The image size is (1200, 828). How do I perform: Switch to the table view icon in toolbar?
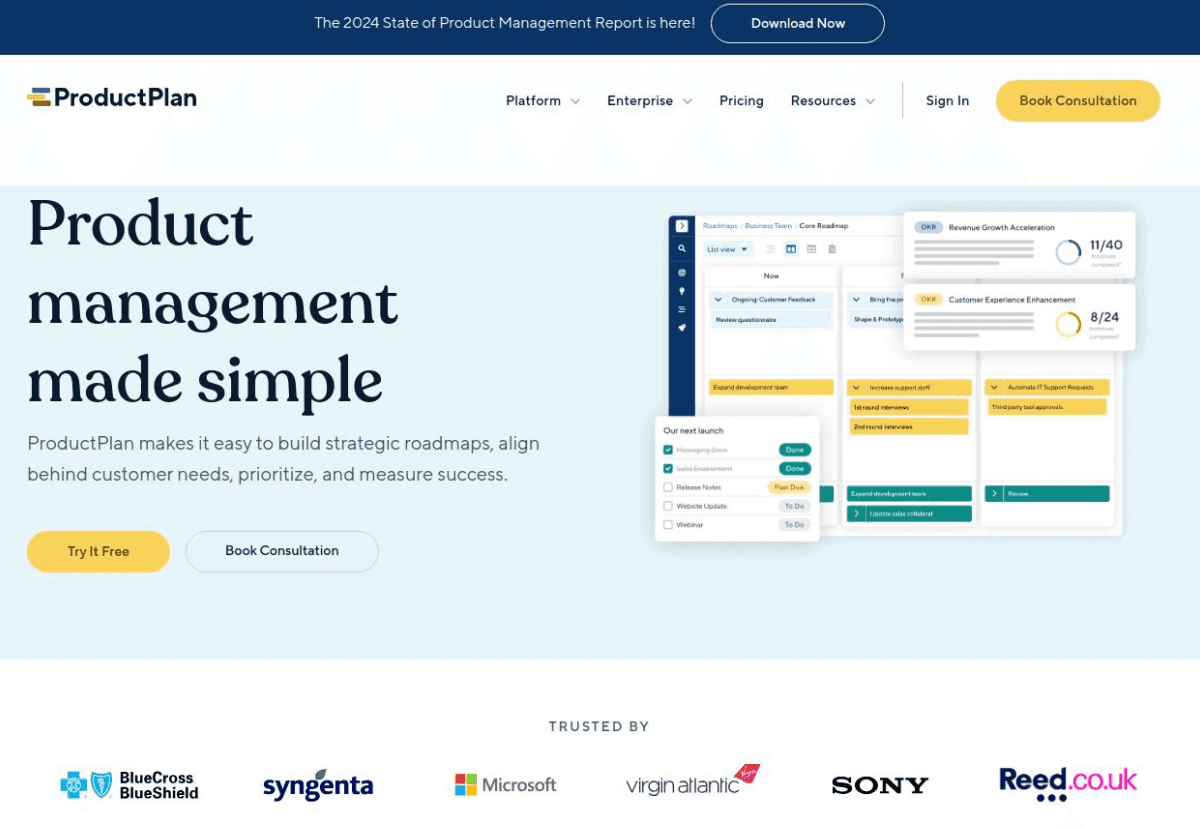(813, 249)
